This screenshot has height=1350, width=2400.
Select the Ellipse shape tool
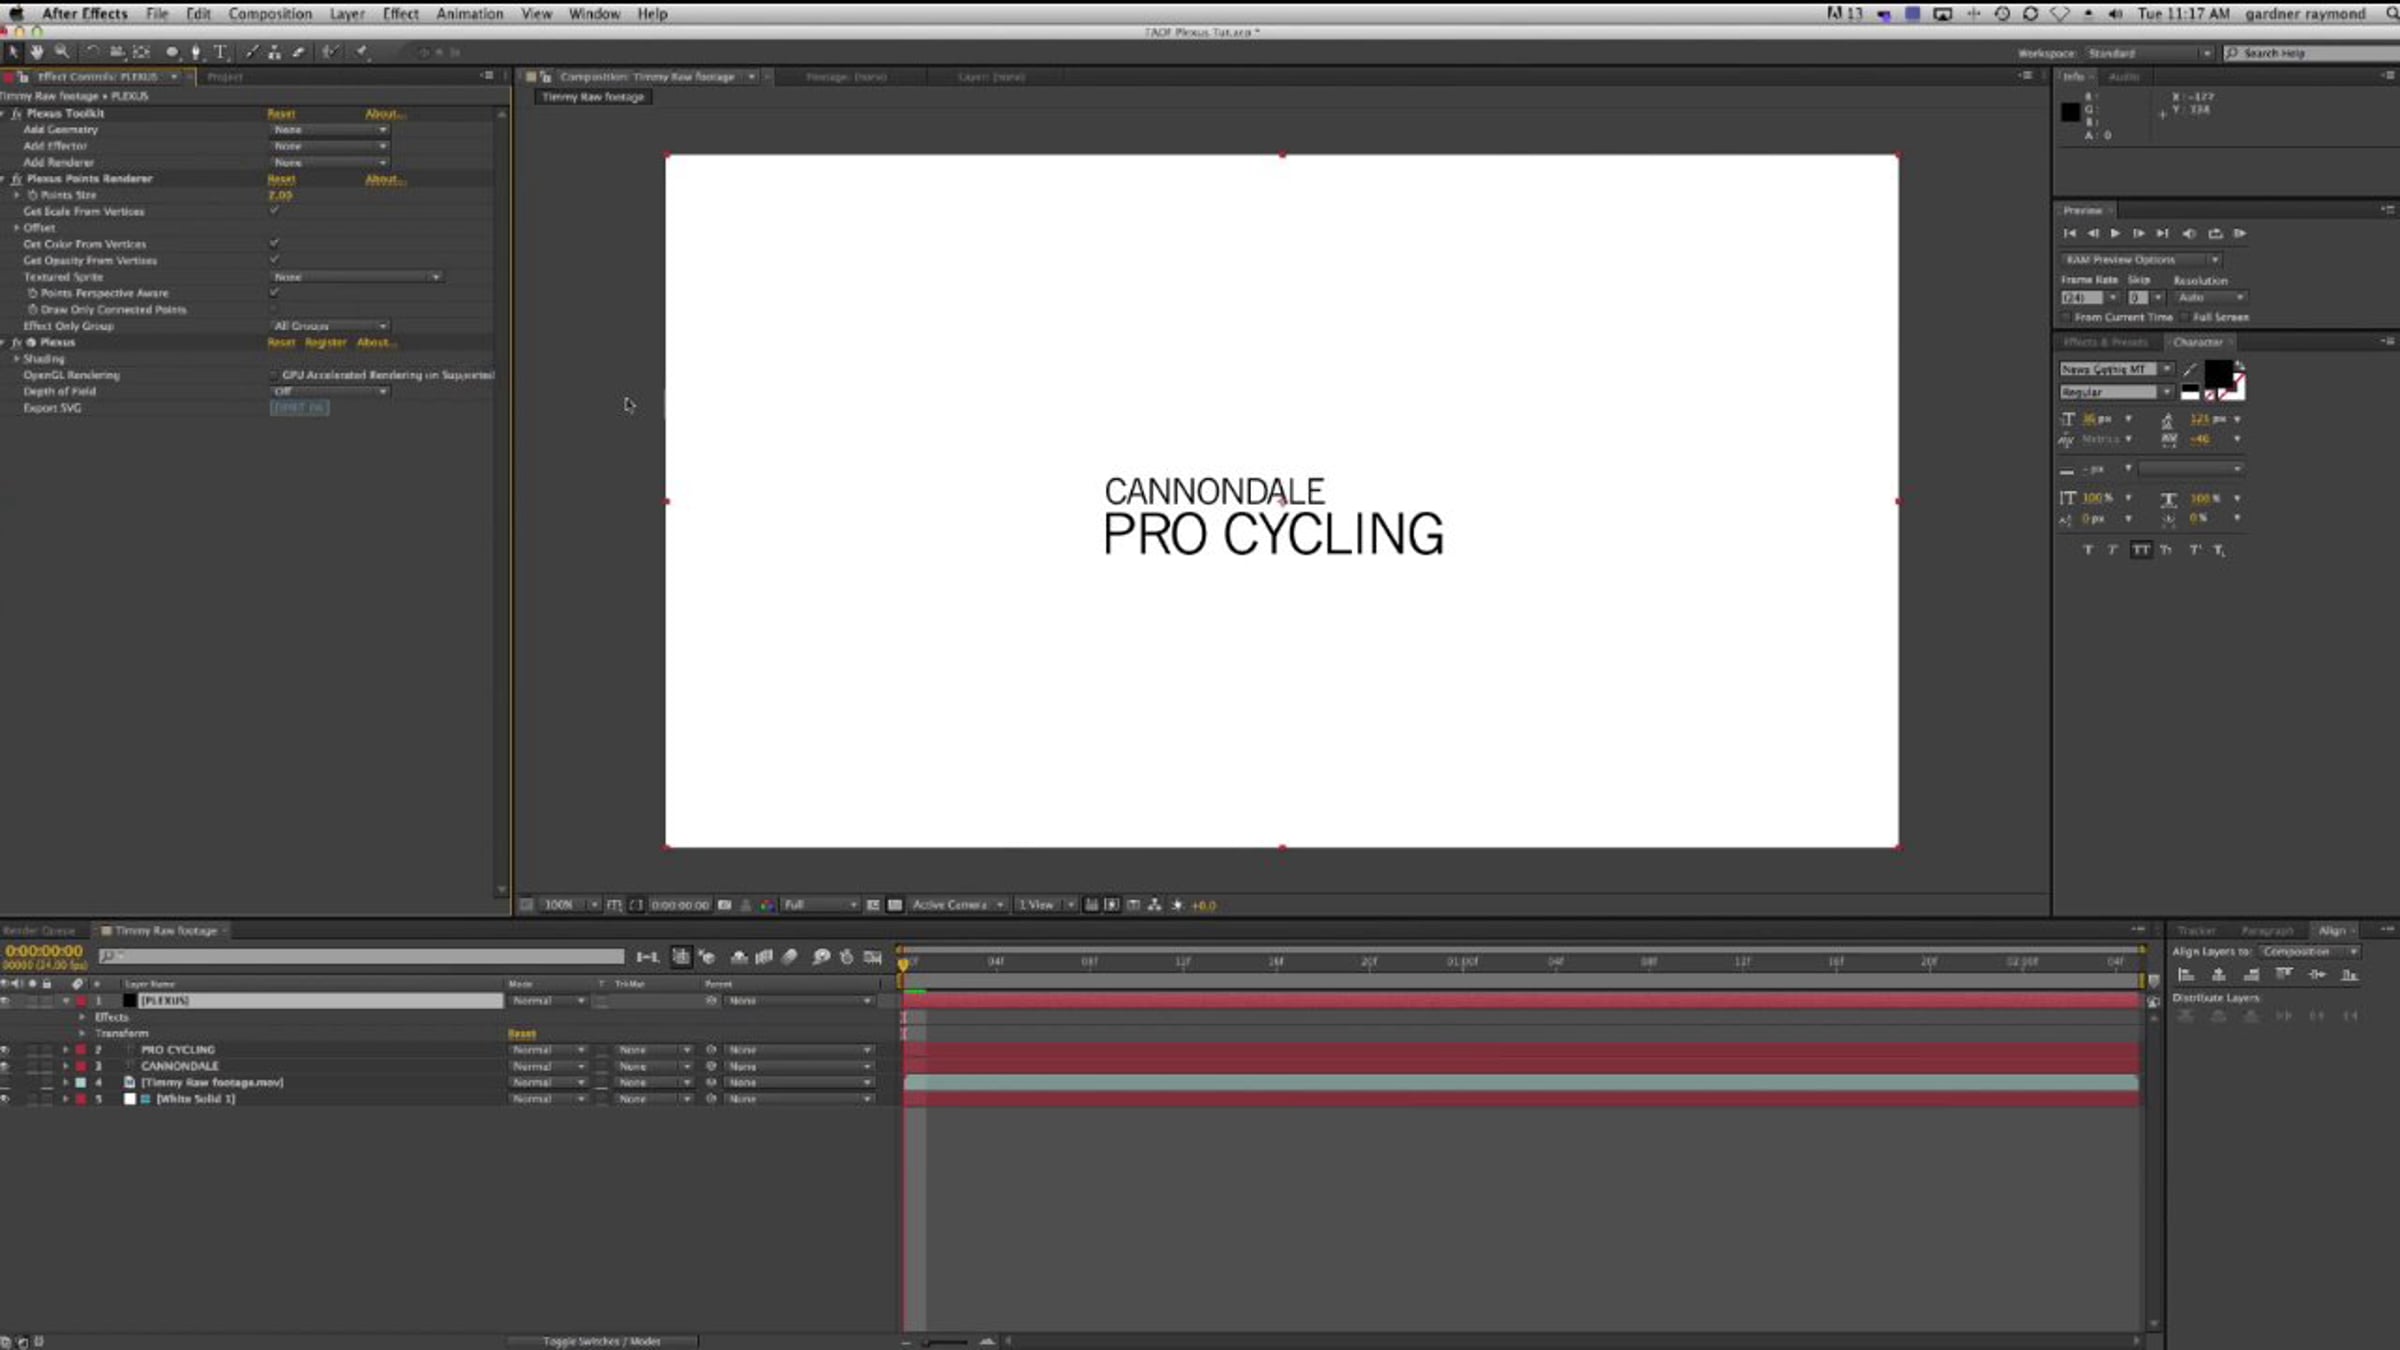click(172, 52)
